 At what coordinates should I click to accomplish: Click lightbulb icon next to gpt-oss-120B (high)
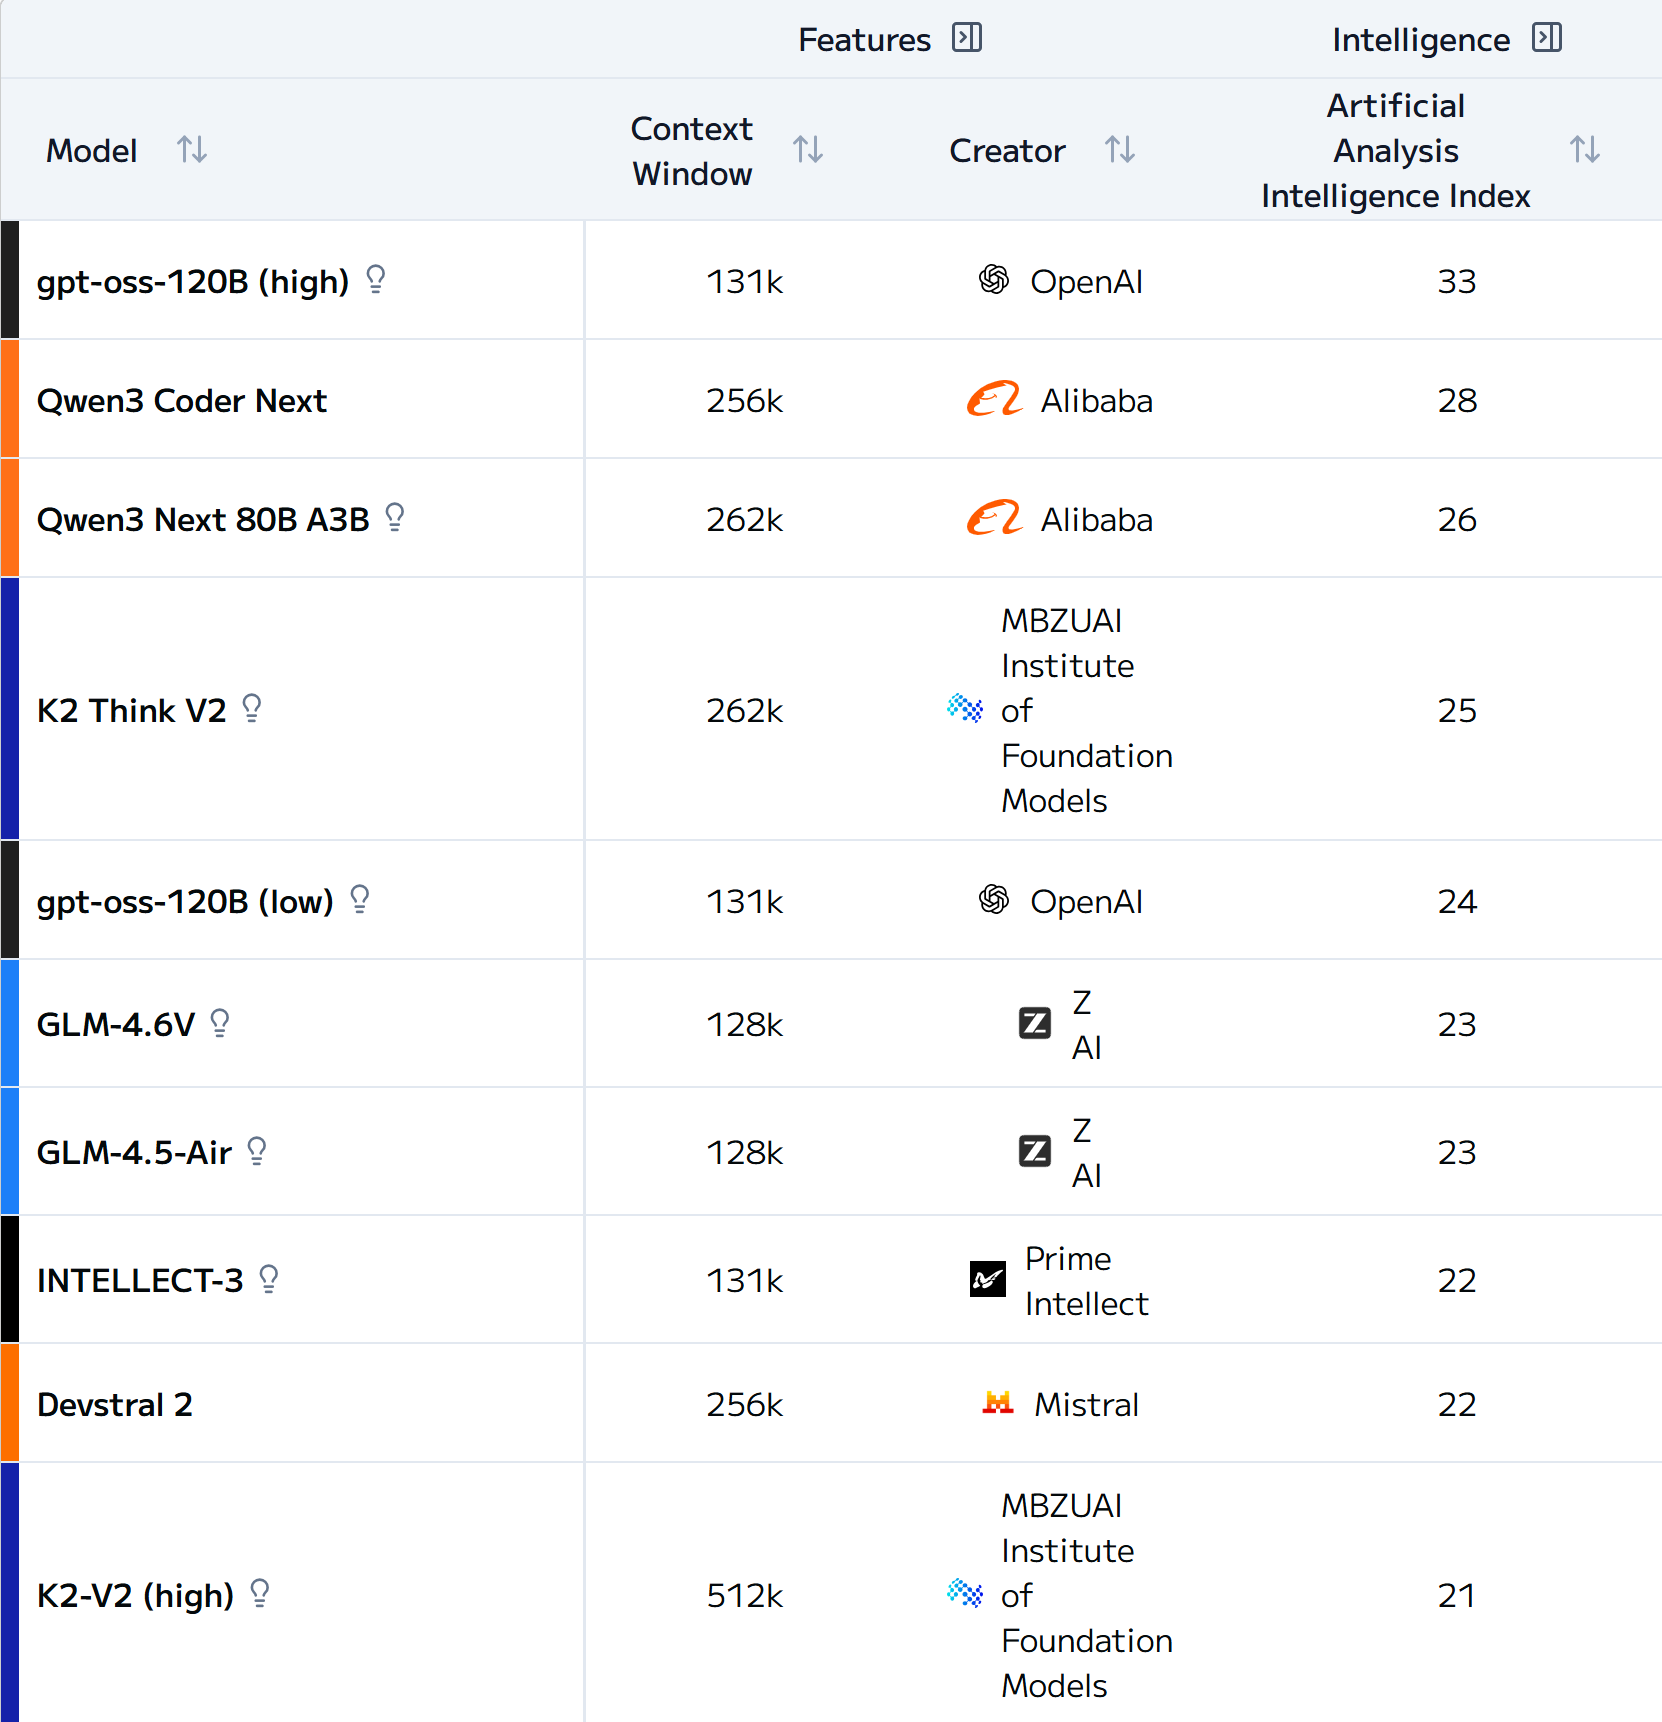tap(376, 279)
